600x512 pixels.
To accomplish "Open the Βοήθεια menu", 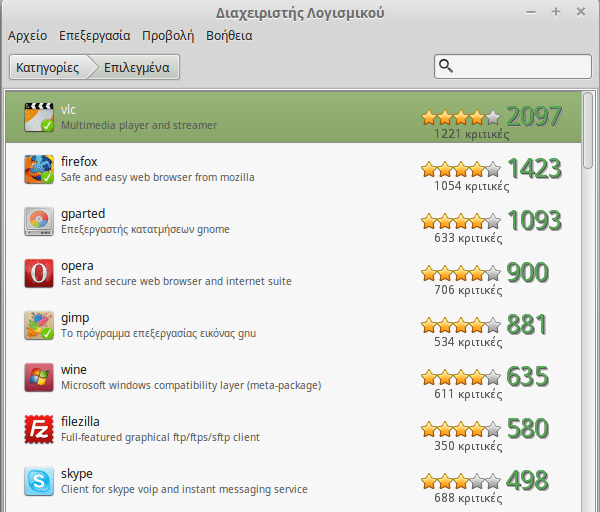I will click(229, 36).
